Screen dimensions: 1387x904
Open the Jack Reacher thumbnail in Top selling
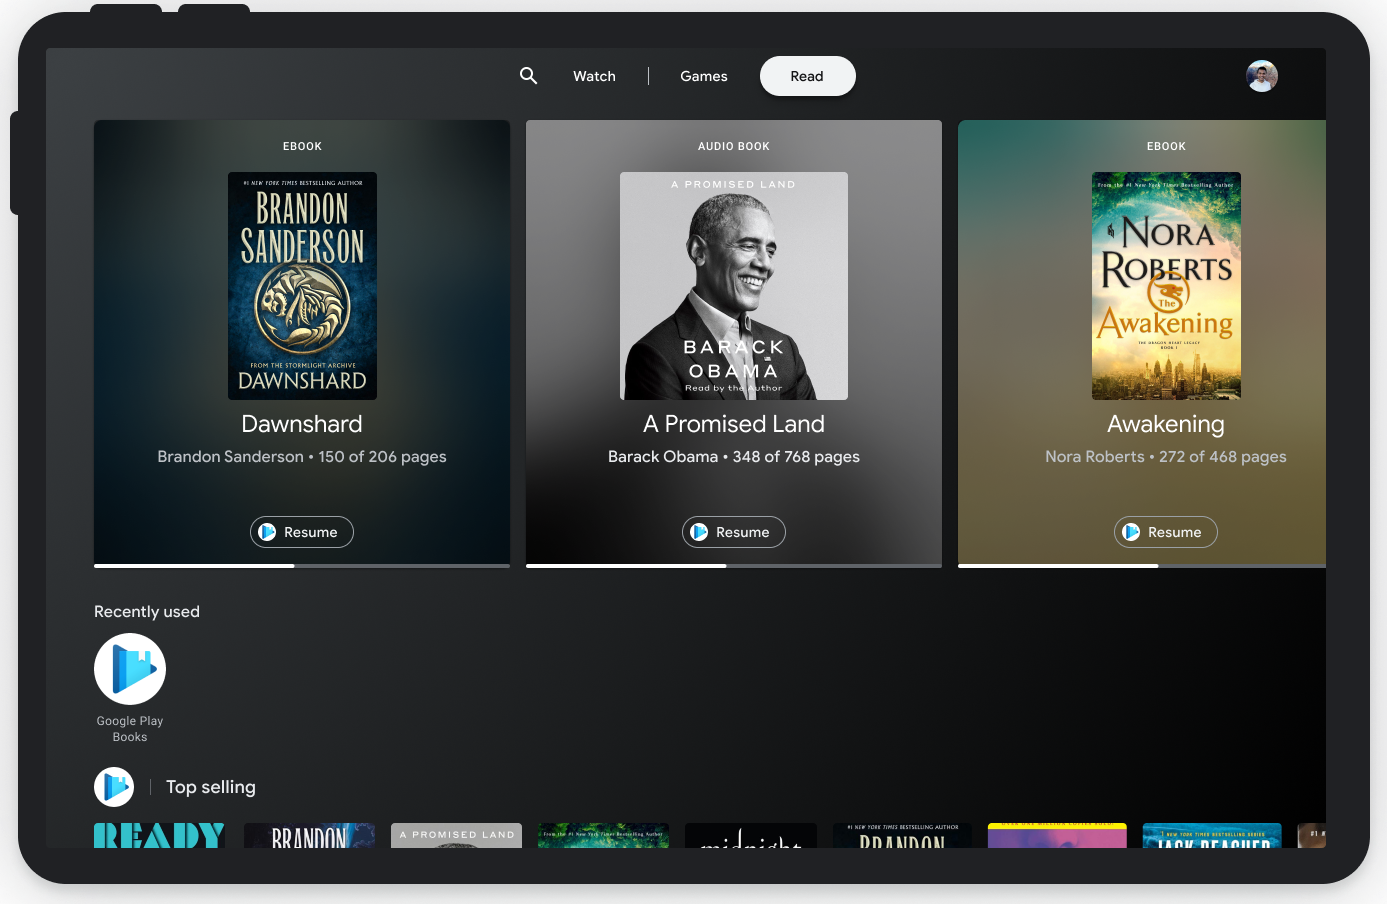1212,836
